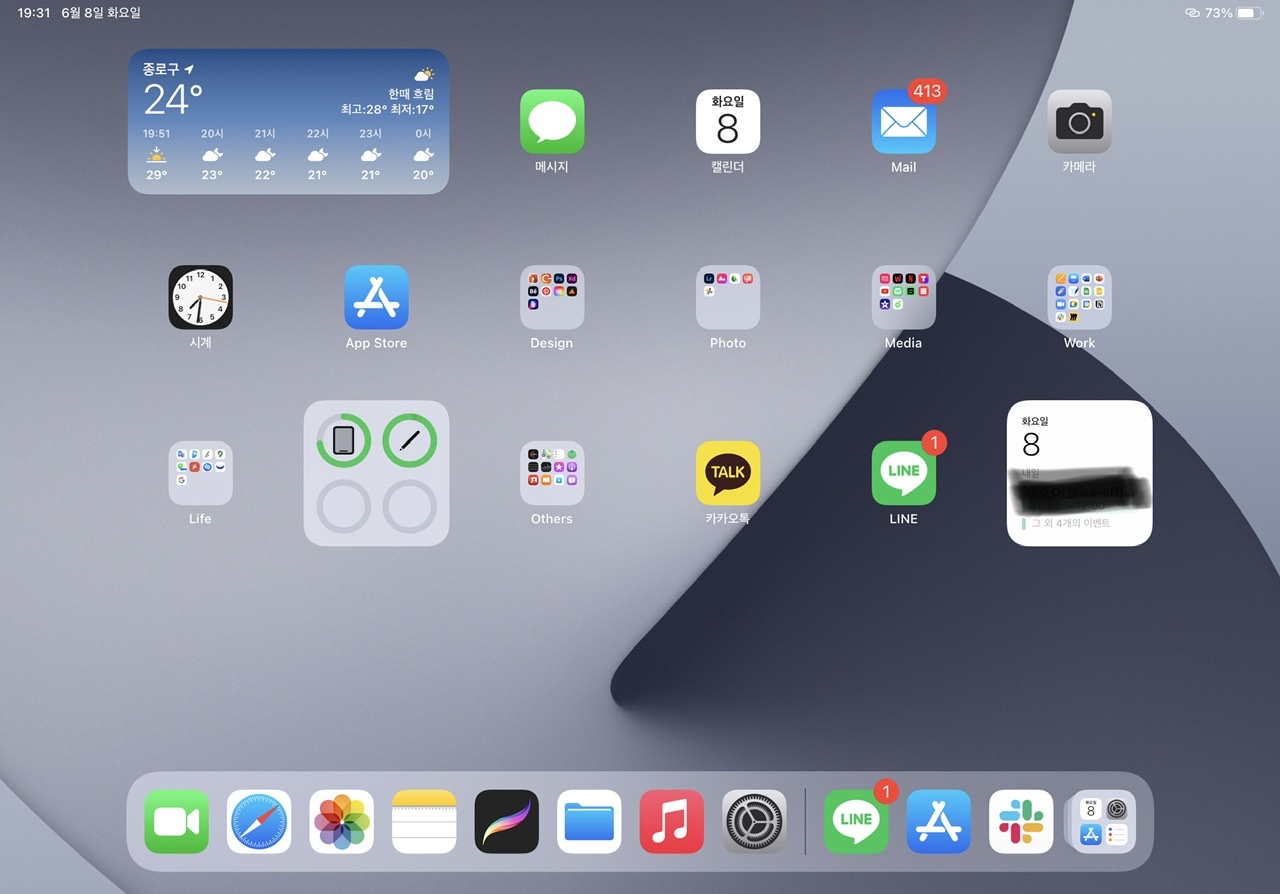The height and width of the screenshot is (894, 1280).
Task: Open Apple Music from the dock
Action: [x=671, y=820]
